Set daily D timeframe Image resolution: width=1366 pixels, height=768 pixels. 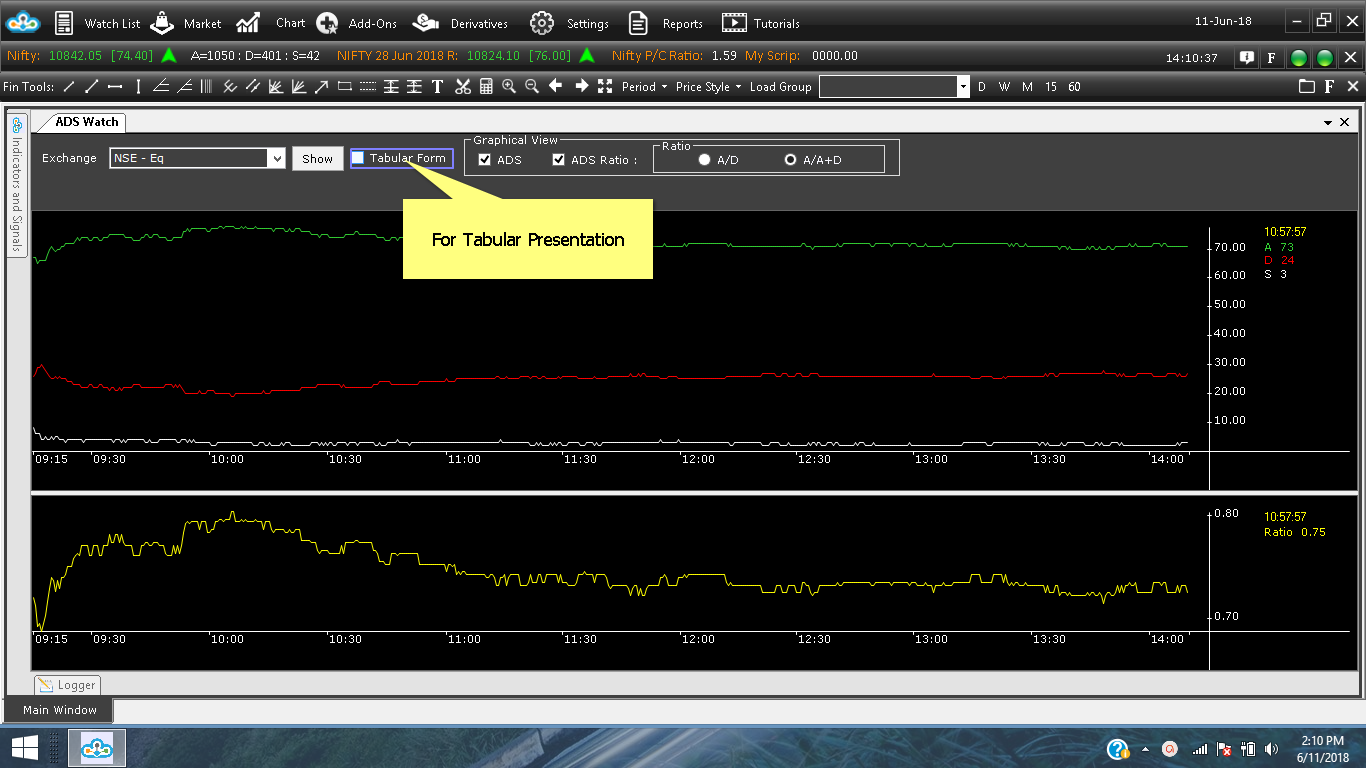tap(982, 87)
